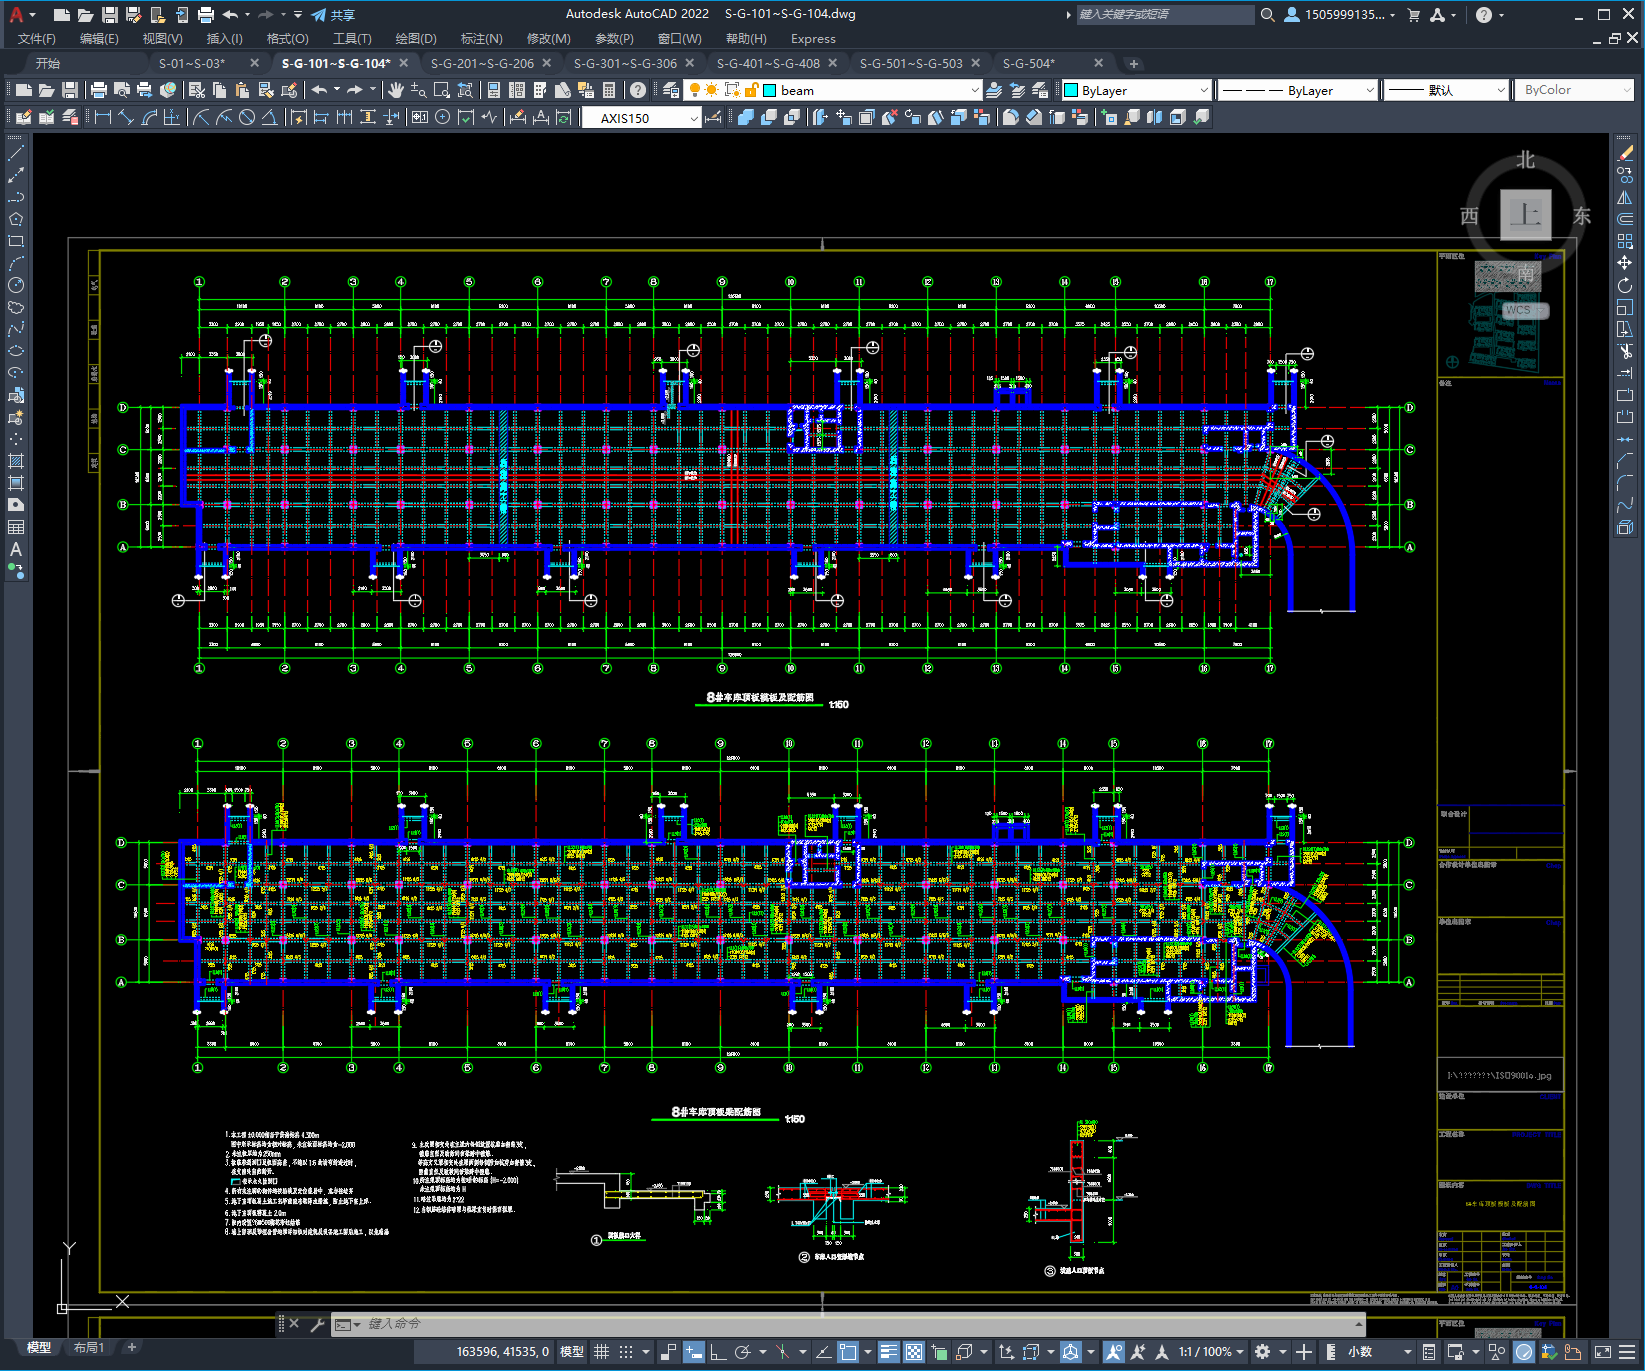The image size is (1645, 1371).
Task: Click the Autodesk App Store cart icon
Action: click(x=1413, y=15)
